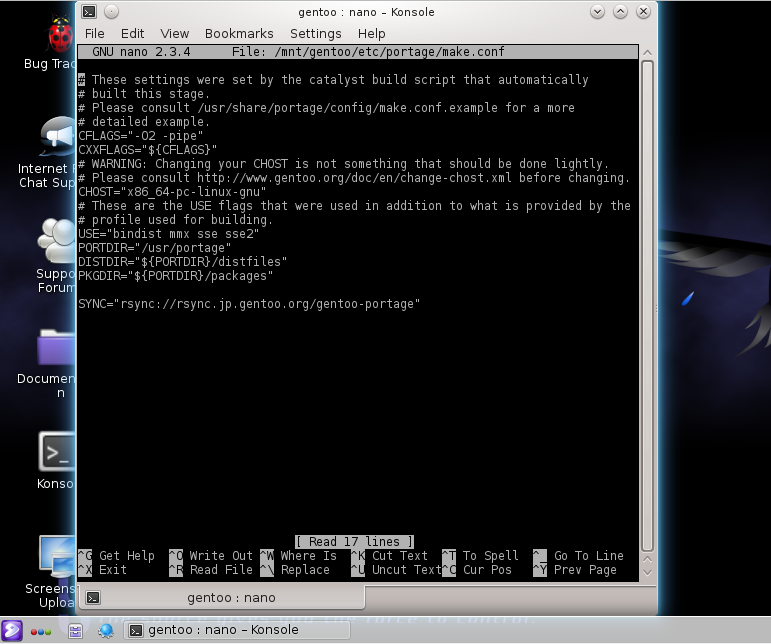Click the SYNC rsync.jp.gentoo.org line
The height and width of the screenshot is (644, 771).
point(249,304)
